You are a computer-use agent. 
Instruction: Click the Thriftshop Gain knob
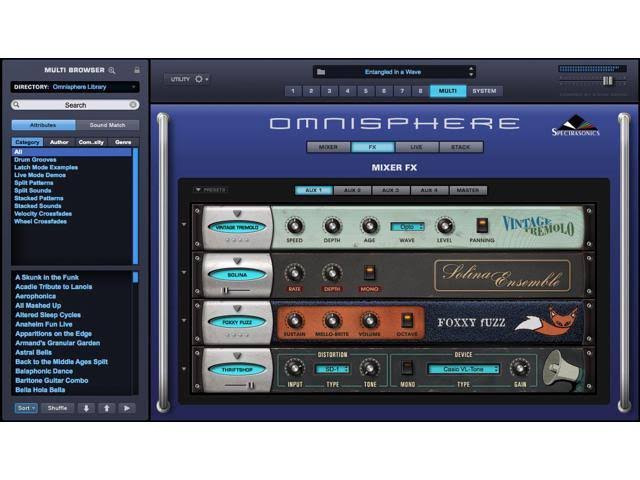[x=520, y=368]
